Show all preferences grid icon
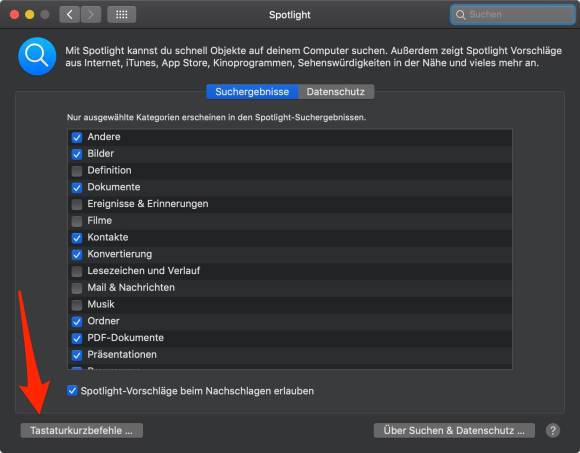The height and width of the screenshot is (453, 580). click(x=122, y=15)
